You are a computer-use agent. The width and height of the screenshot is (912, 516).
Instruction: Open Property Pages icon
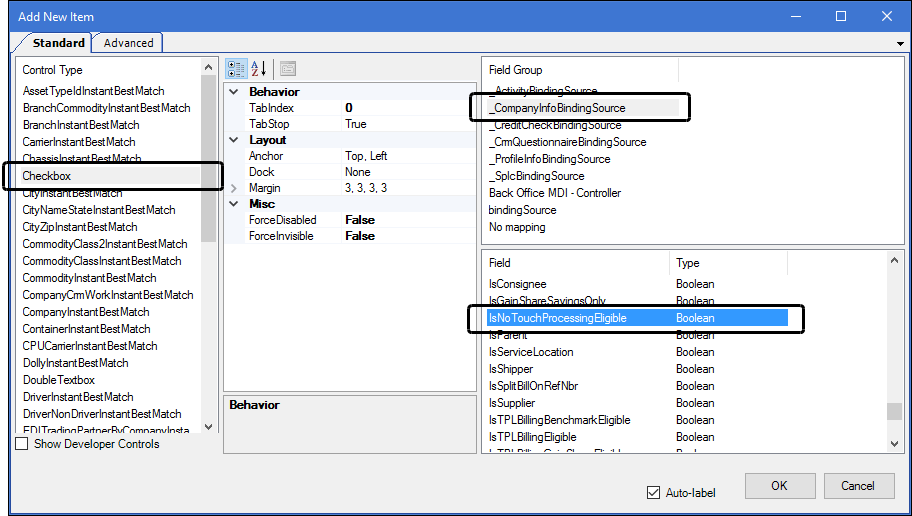point(288,69)
